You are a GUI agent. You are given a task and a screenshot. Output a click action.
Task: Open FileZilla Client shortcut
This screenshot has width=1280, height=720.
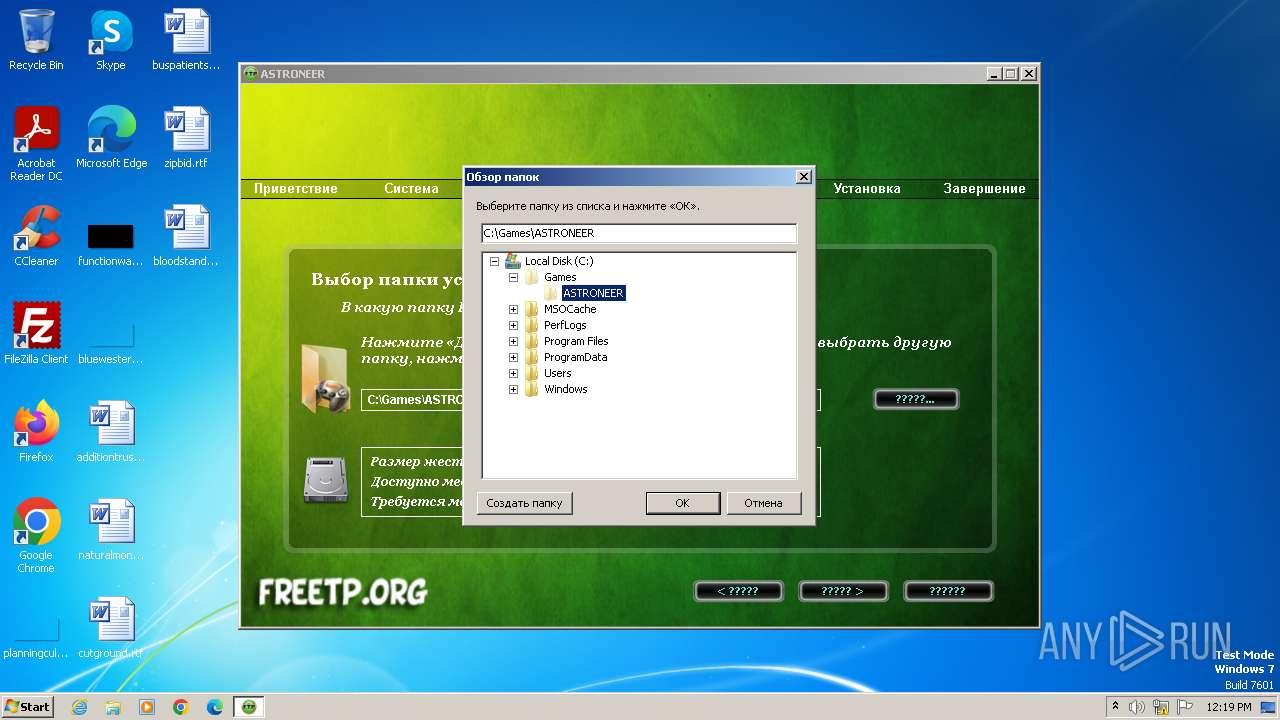pyautogui.click(x=36, y=334)
